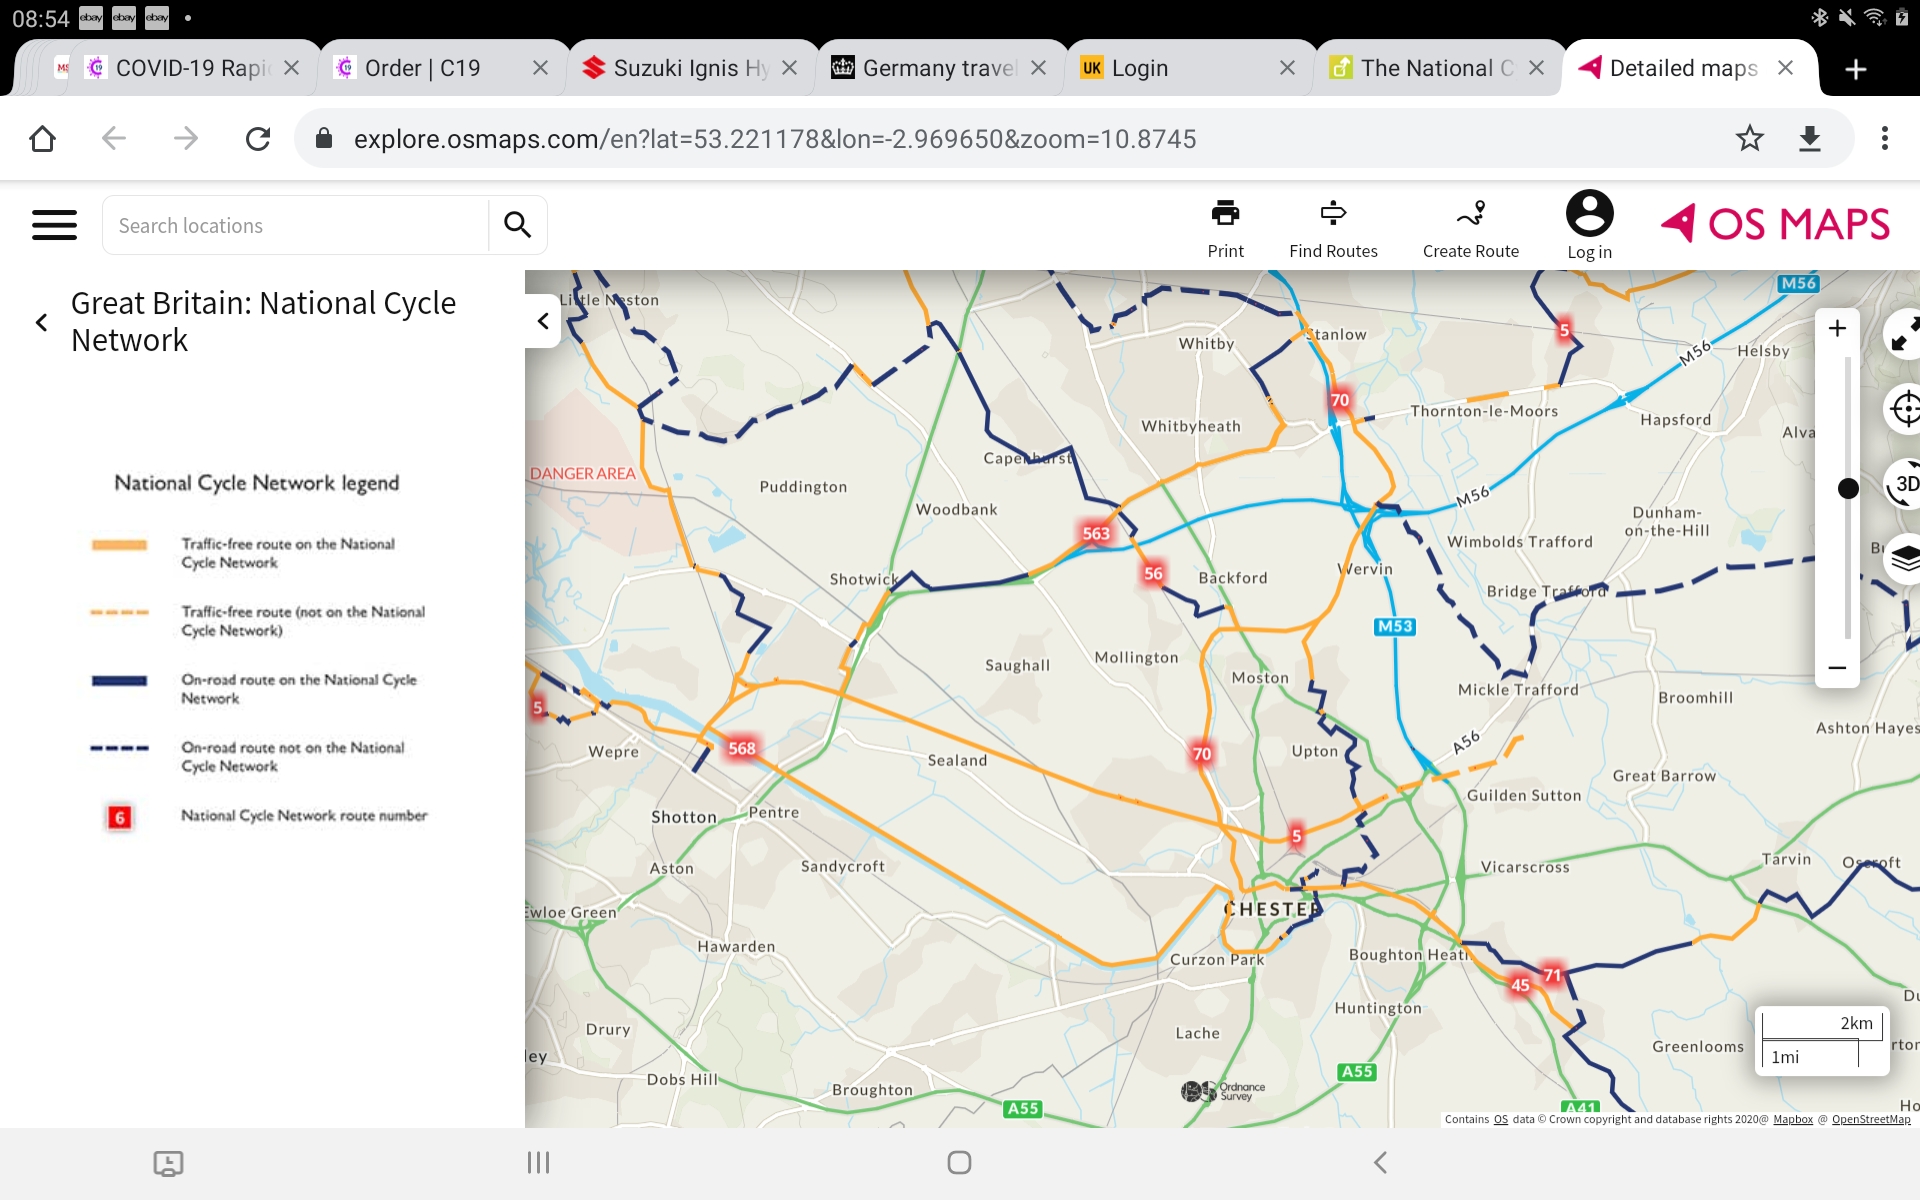Screen dimensions: 1920x1200
Task: Go to browser home page
Action: (42, 138)
